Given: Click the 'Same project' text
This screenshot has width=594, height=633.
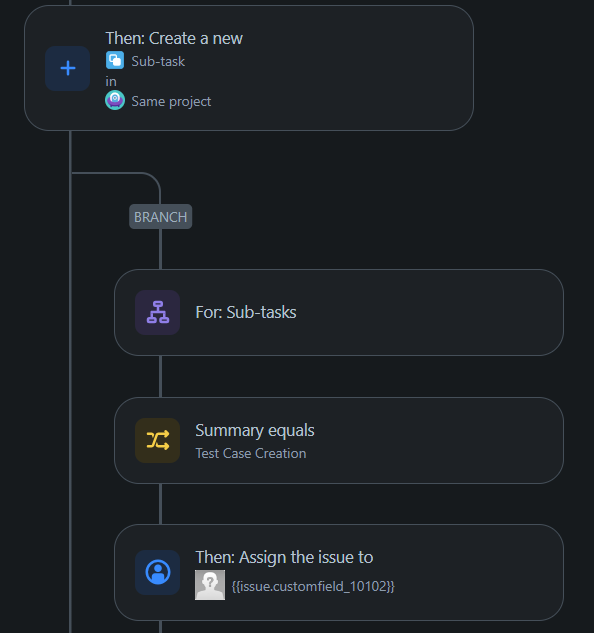Looking at the screenshot, I should pyautogui.click(x=171, y=101).
